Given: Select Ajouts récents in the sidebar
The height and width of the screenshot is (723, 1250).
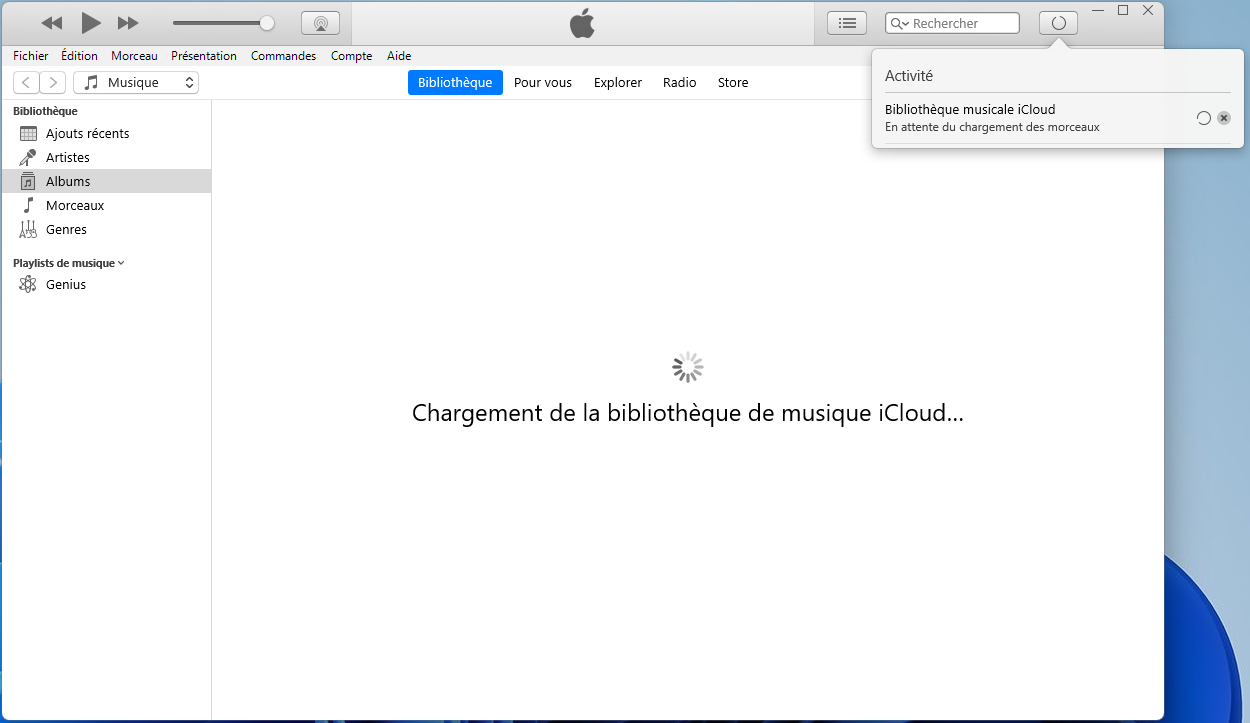Looking at the screenshot, I should coord(106,133).
